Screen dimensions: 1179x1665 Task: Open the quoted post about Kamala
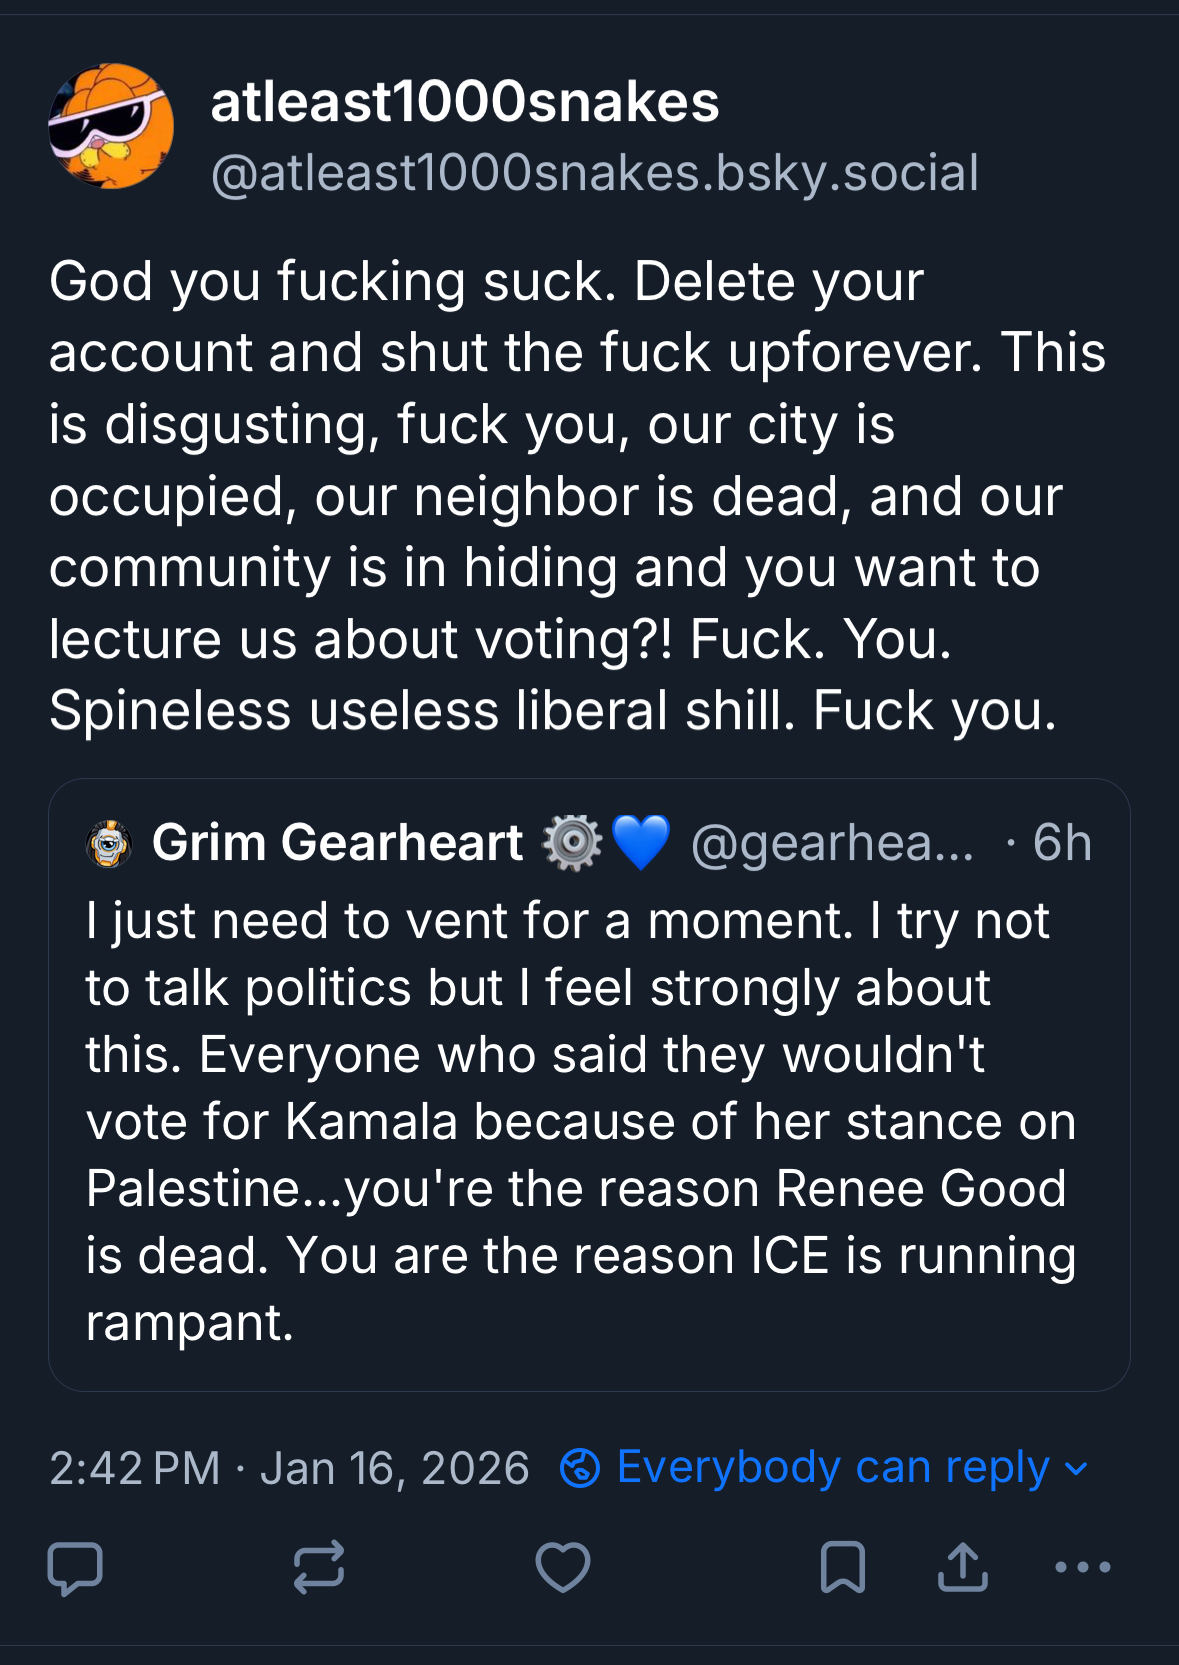pyautogui.click(x=580, y=1120)
